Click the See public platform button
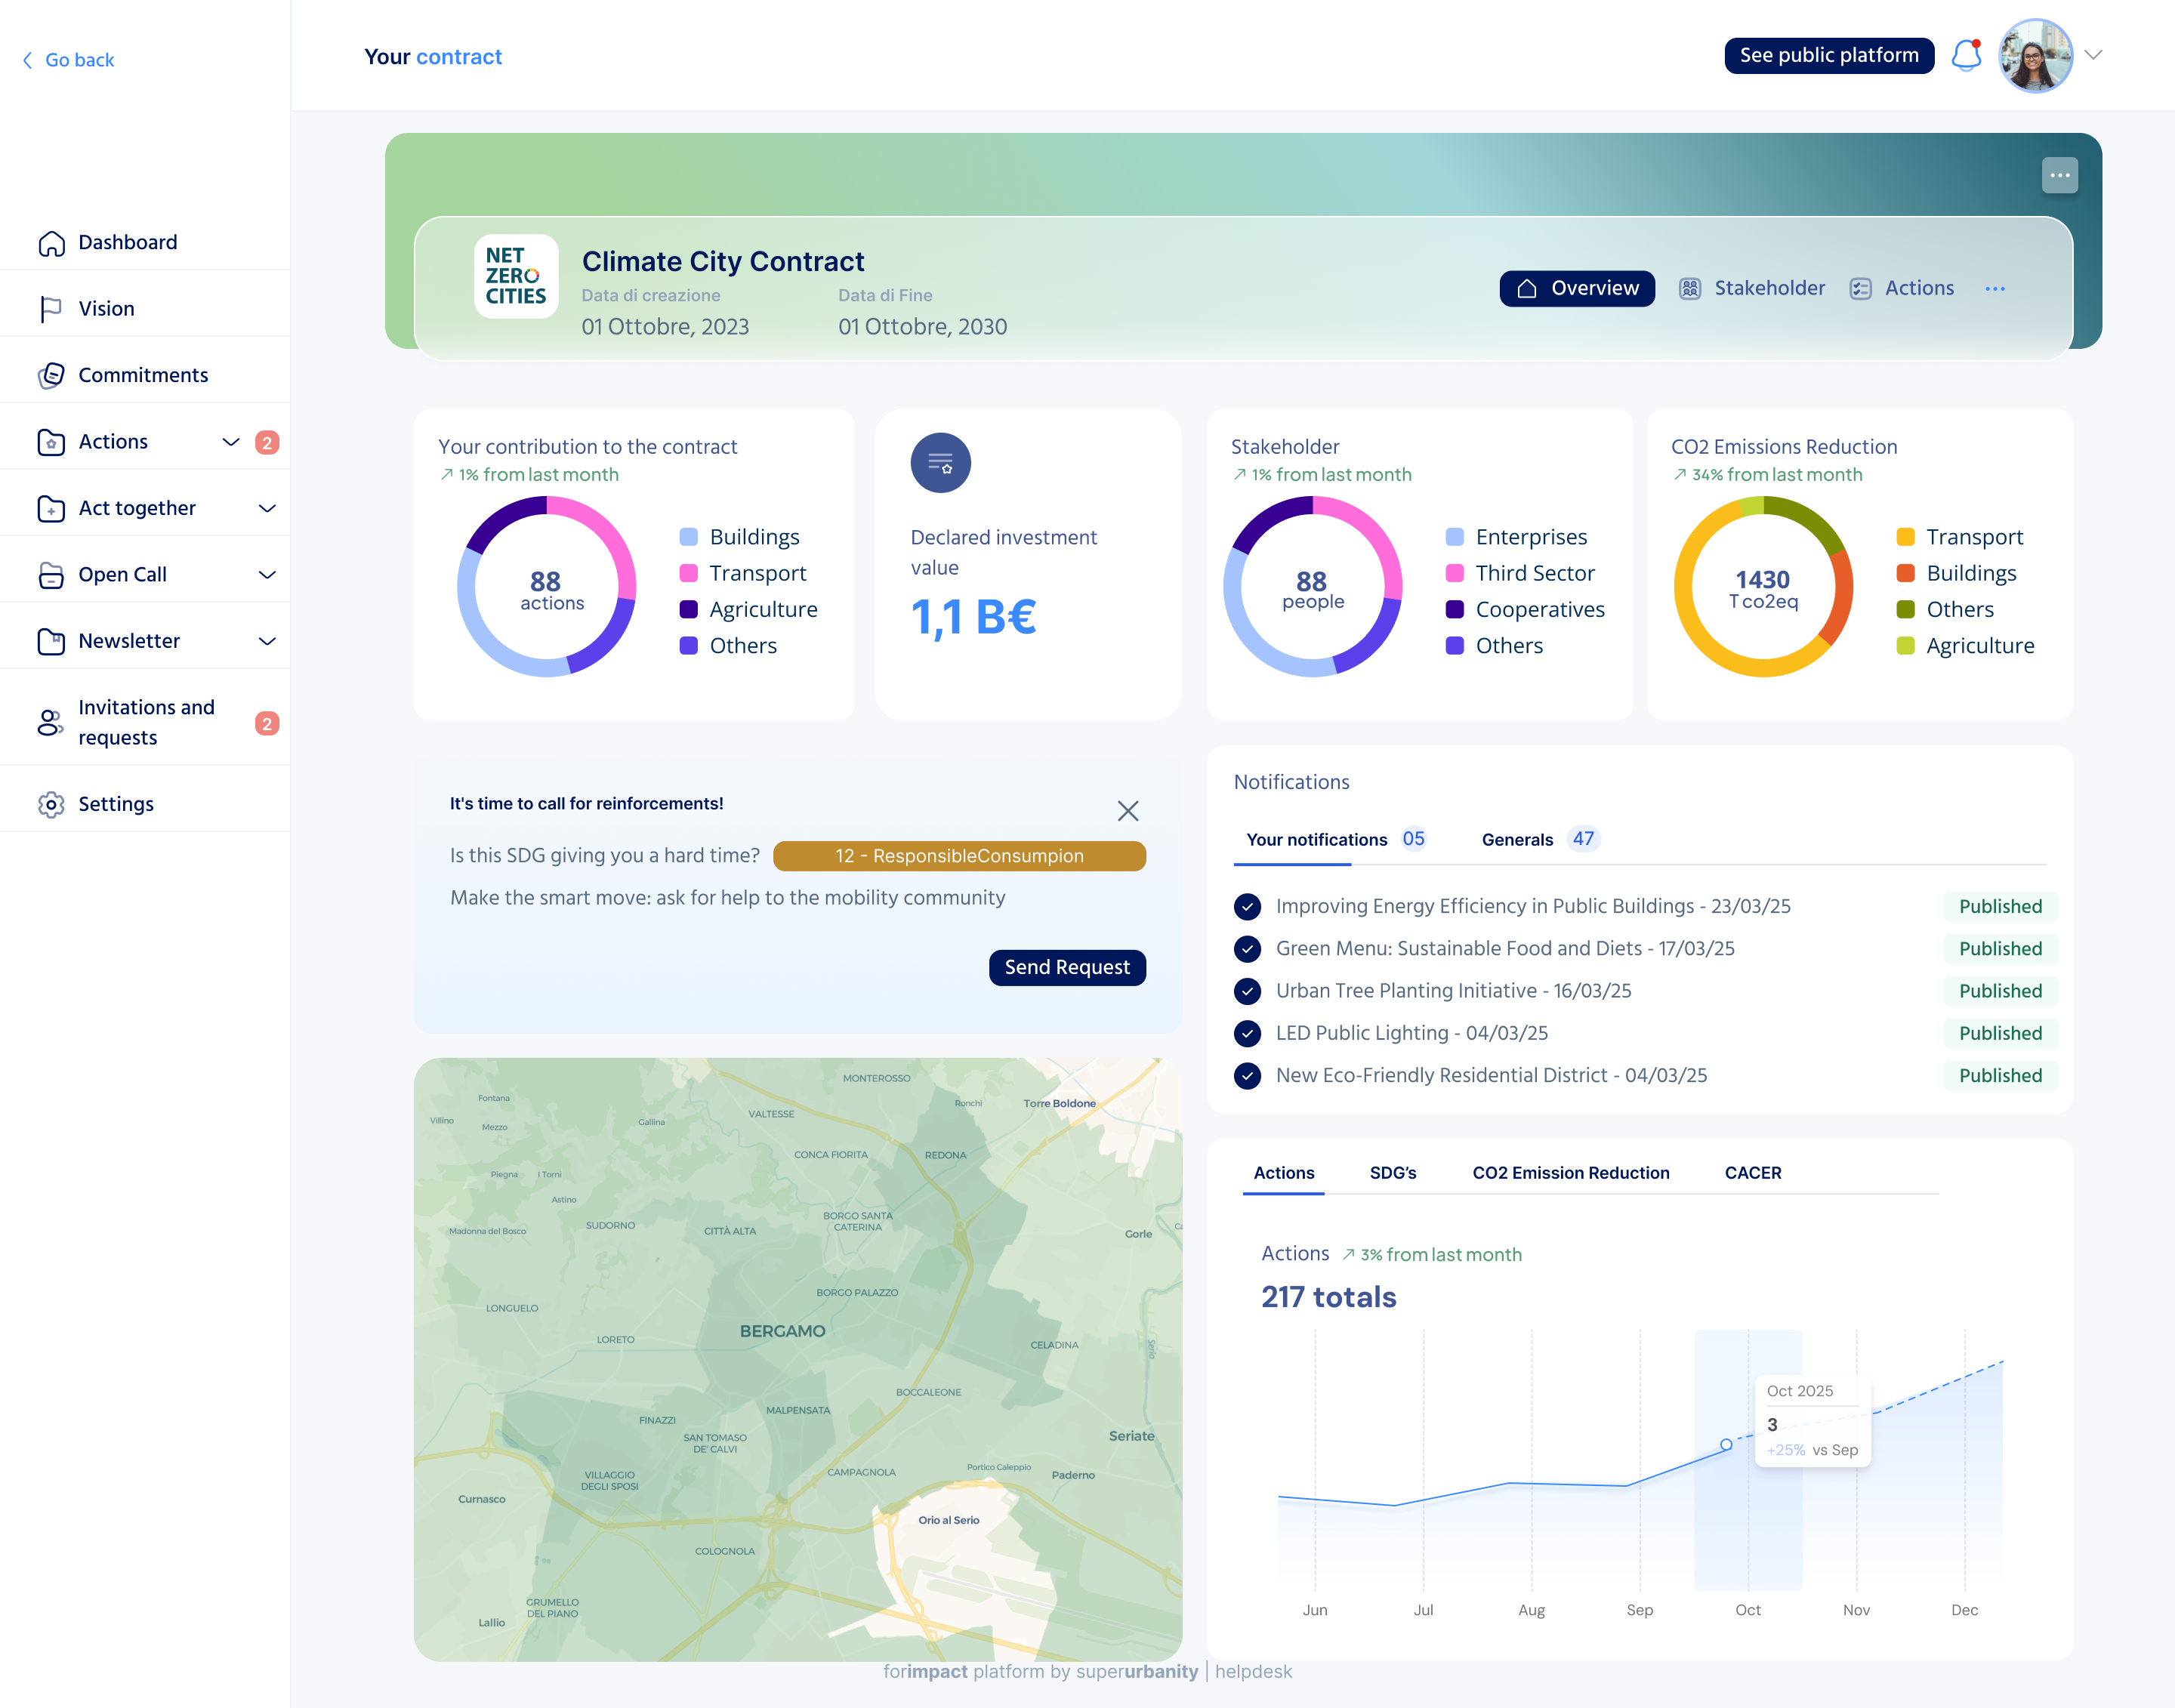 coord(1828,55)
